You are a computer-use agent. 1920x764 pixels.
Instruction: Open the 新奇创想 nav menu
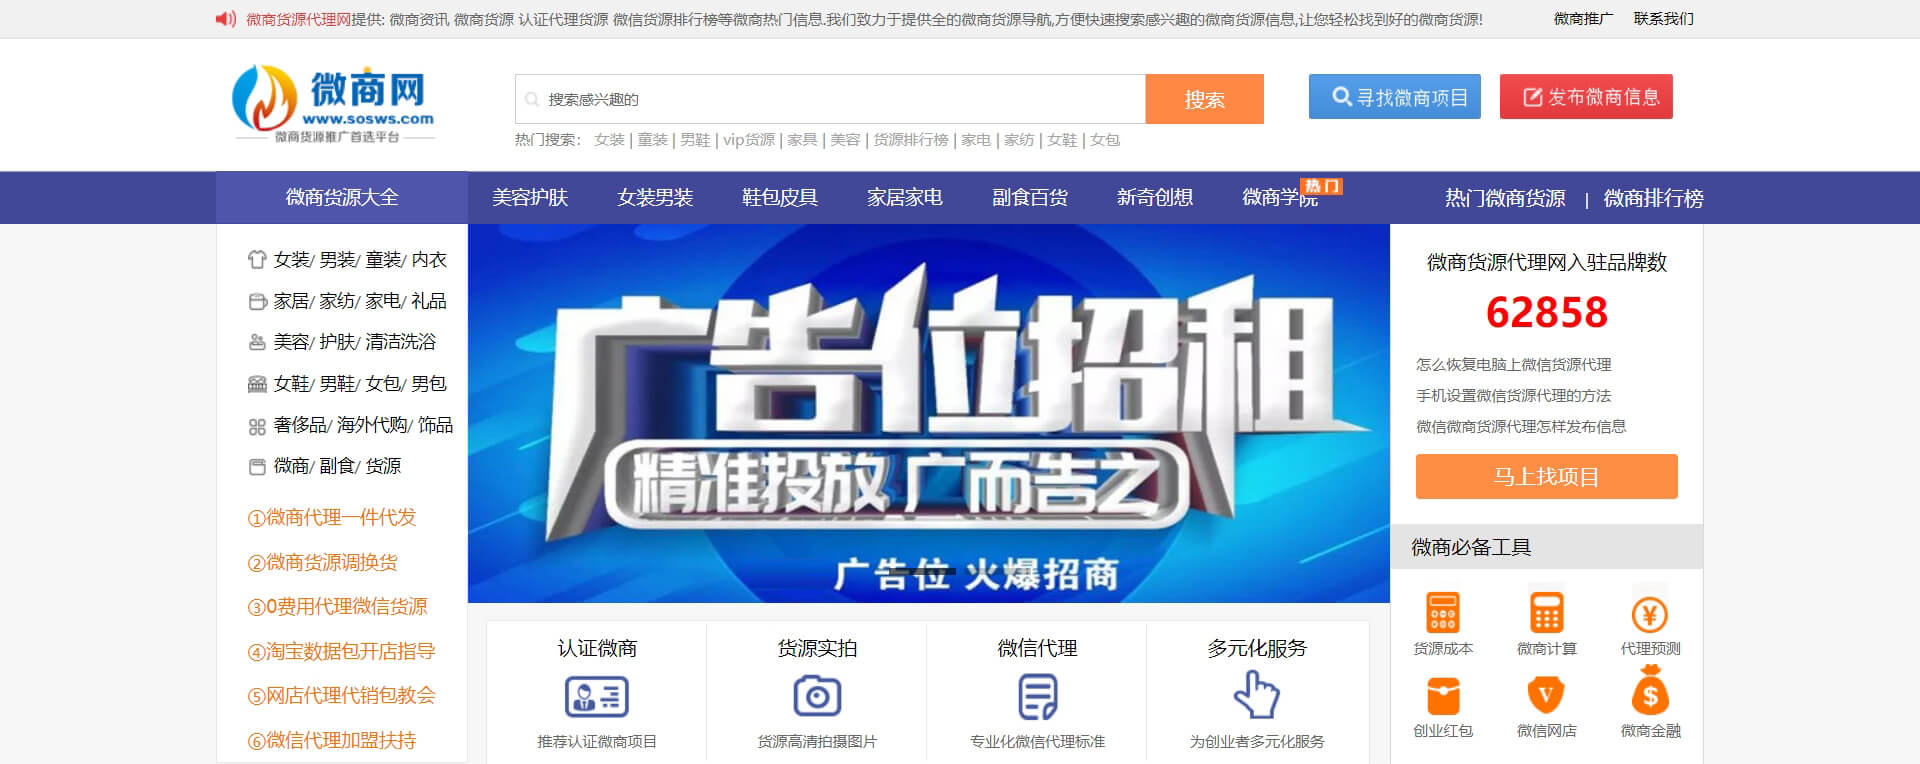click(1155, 198)
